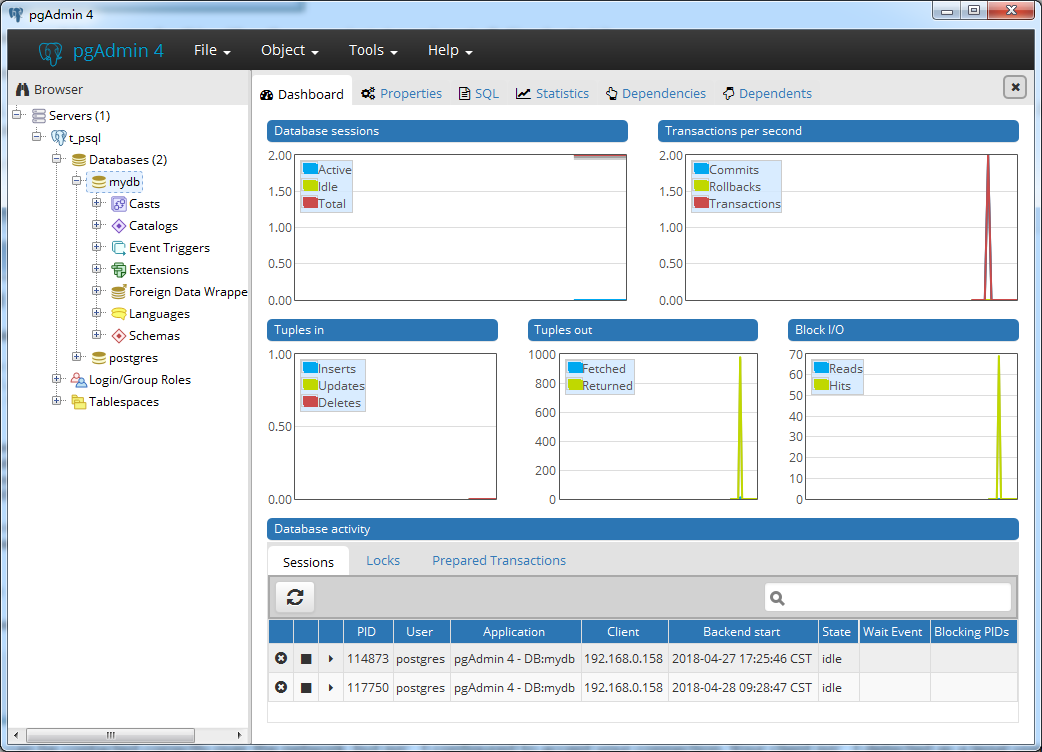Refresh the sessions list
Image resolution: width=1042 pixels, height=752 pixels.
coord(295,597)
